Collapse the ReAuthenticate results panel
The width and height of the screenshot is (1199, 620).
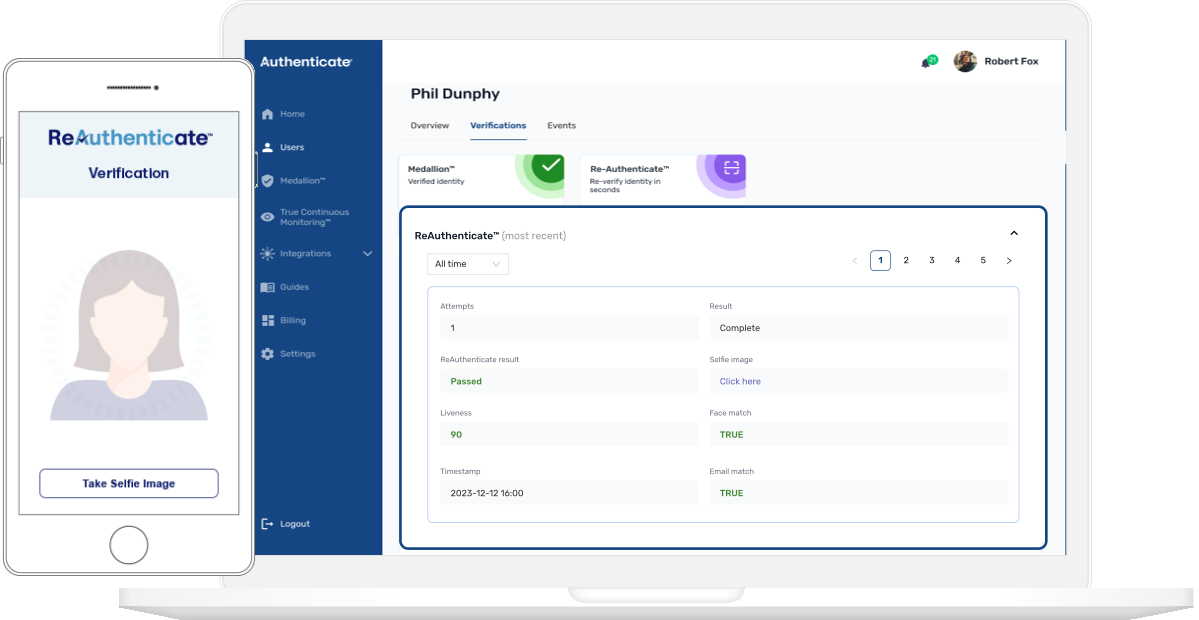click(1013, 233)
